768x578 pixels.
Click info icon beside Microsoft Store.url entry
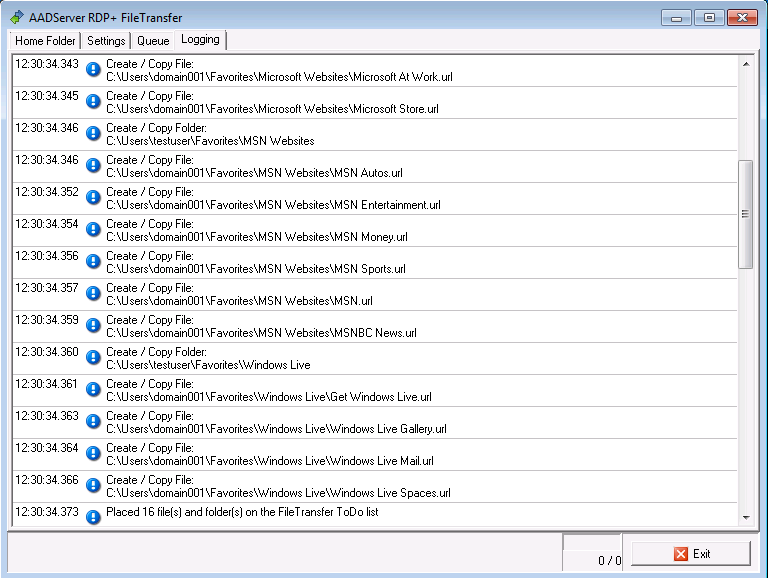pos(93,101)
